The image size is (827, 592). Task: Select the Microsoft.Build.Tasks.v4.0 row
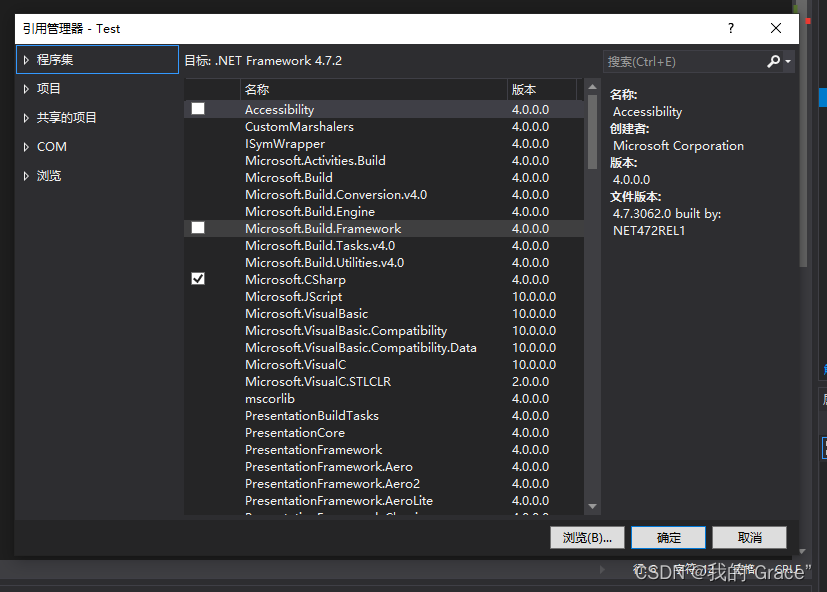coord(384,245)
